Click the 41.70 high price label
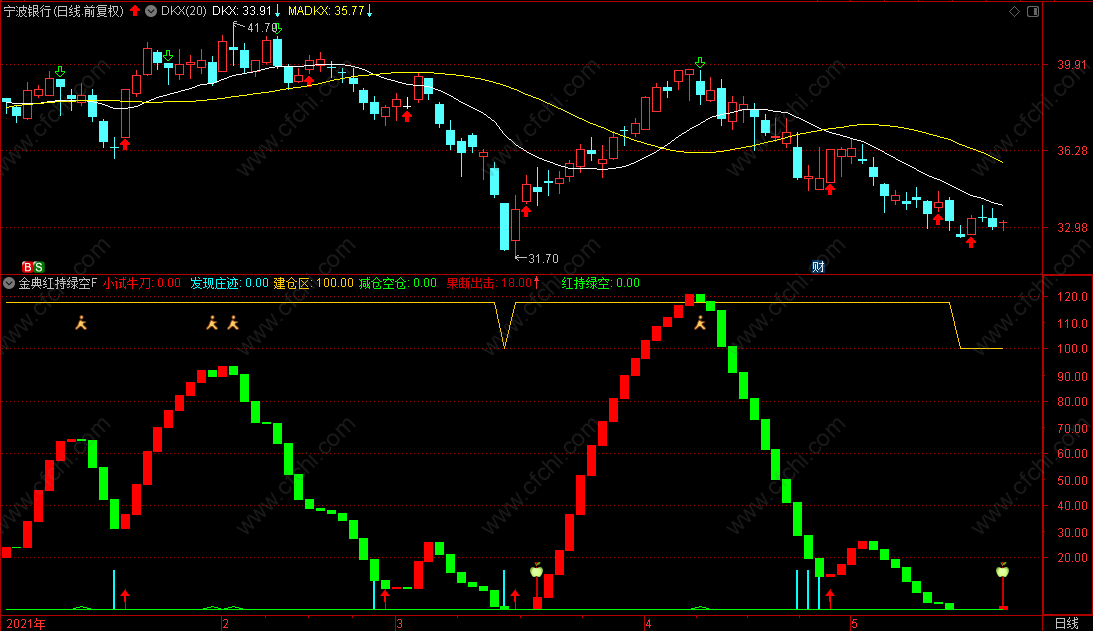Viewport: 1093px width, 631px height. tap(262, 28)
